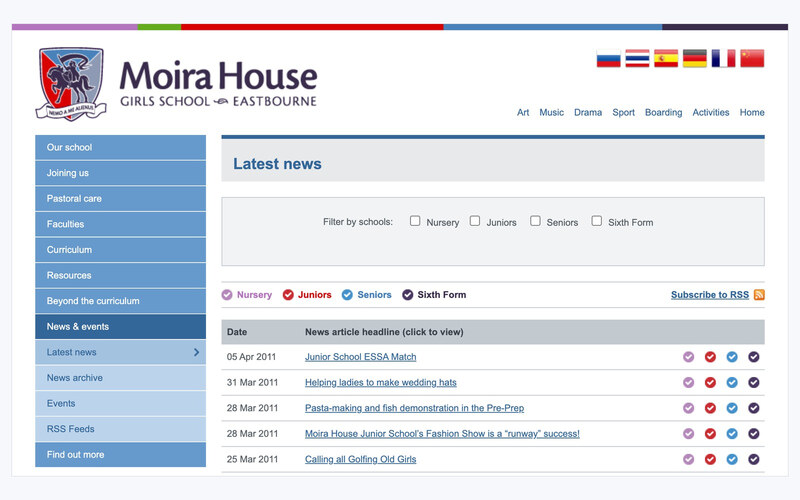Click Juniors red tick on wedding hats row
This screenshot has height=500, width=800.
[x=710, y=383]
